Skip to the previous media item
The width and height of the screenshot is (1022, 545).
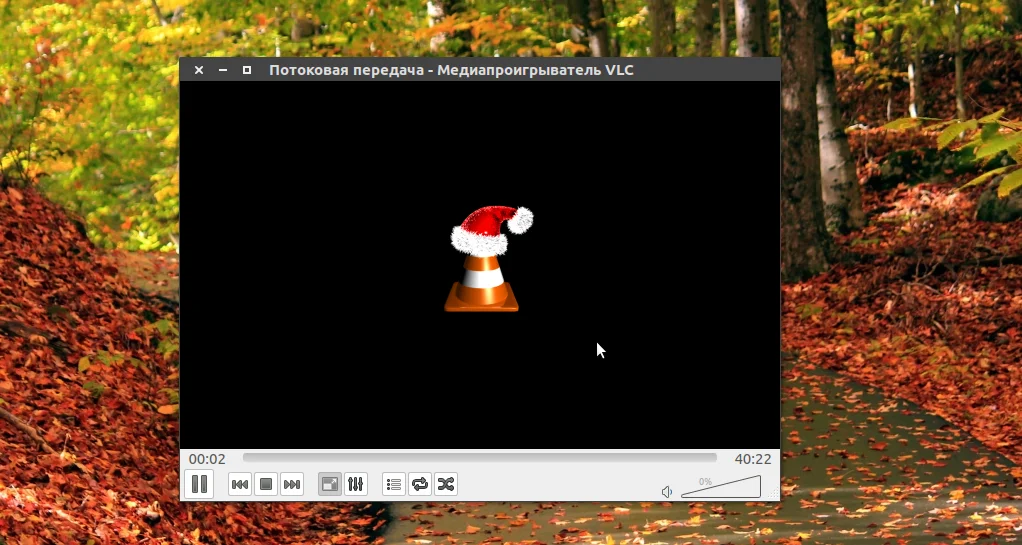pyautogui.click(x=240, y=484)
